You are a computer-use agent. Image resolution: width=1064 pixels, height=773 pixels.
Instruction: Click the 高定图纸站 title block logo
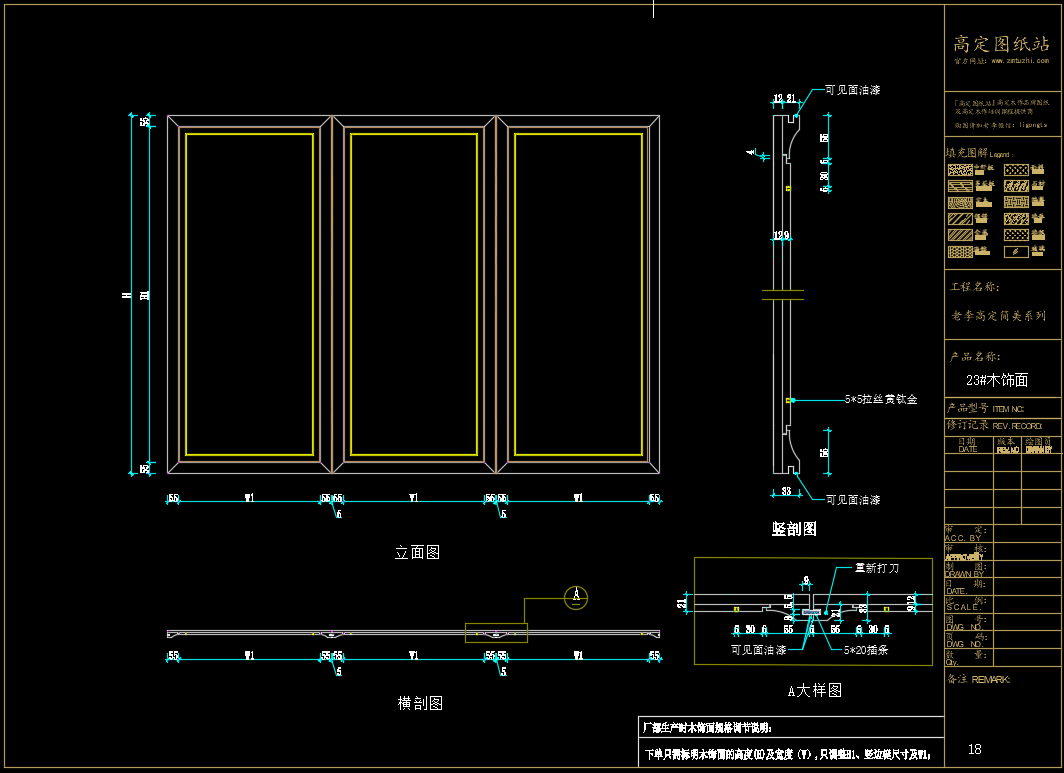1001,44
